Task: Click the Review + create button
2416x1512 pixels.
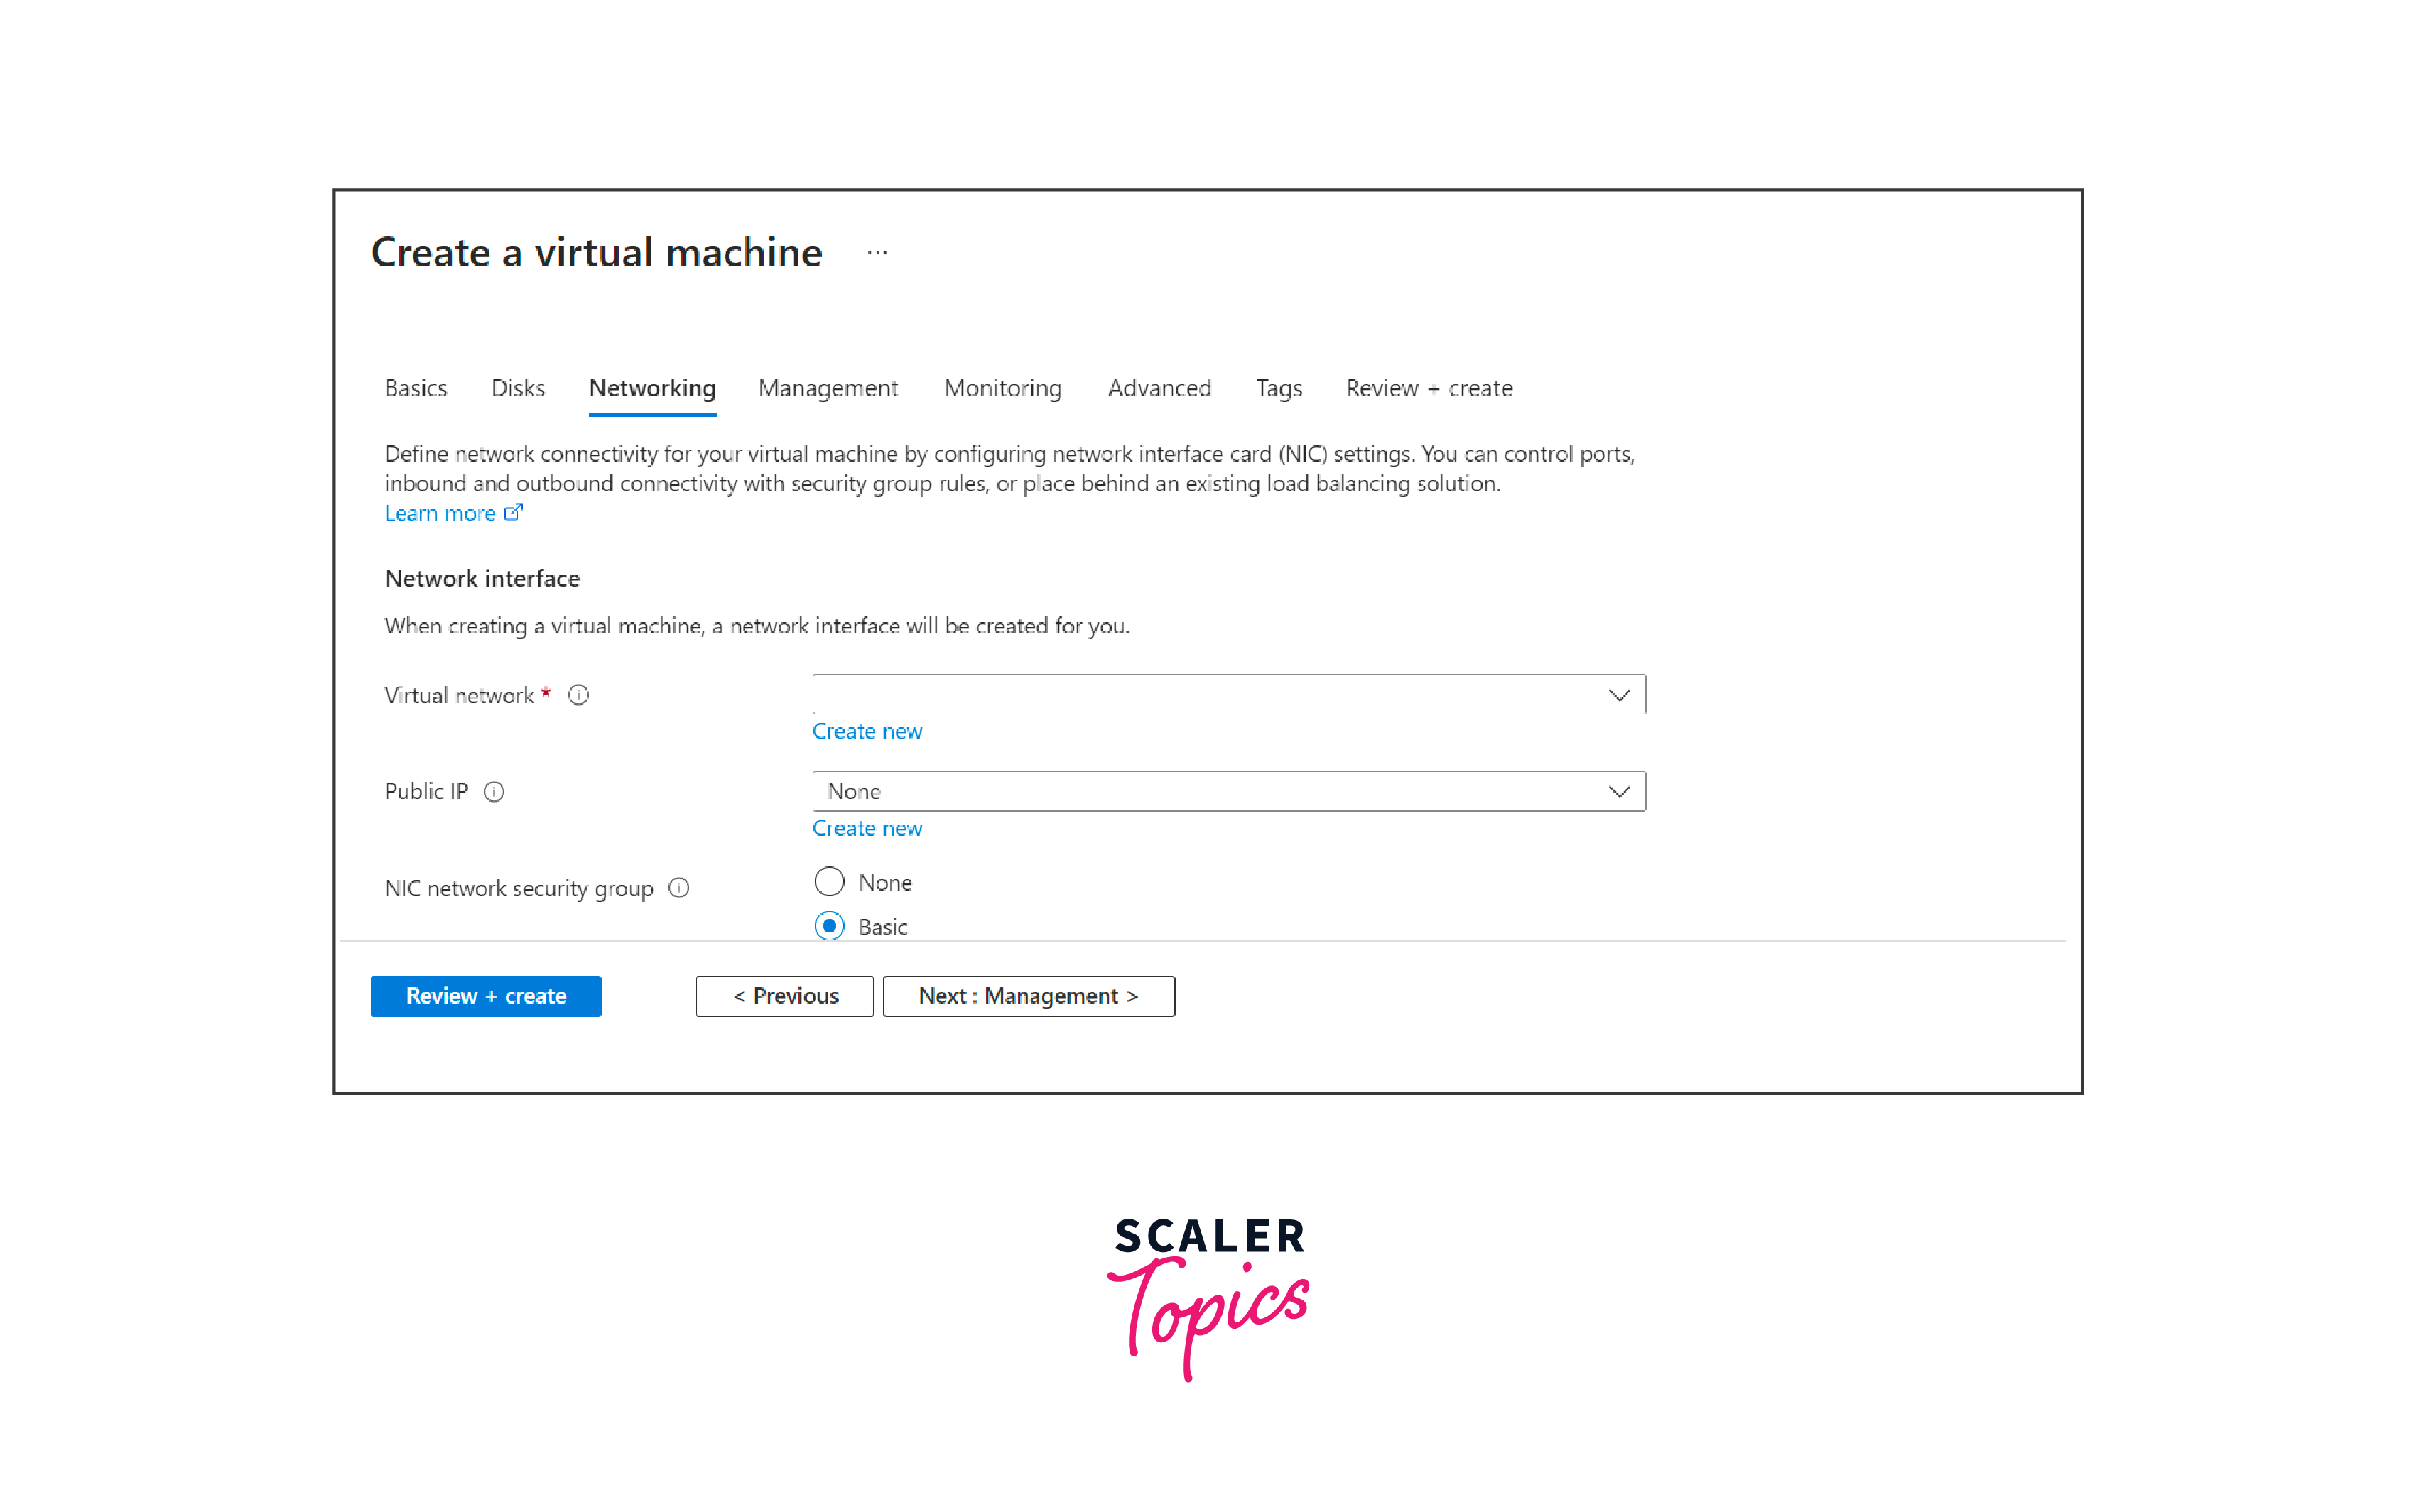Action: (x=484, y=996)
